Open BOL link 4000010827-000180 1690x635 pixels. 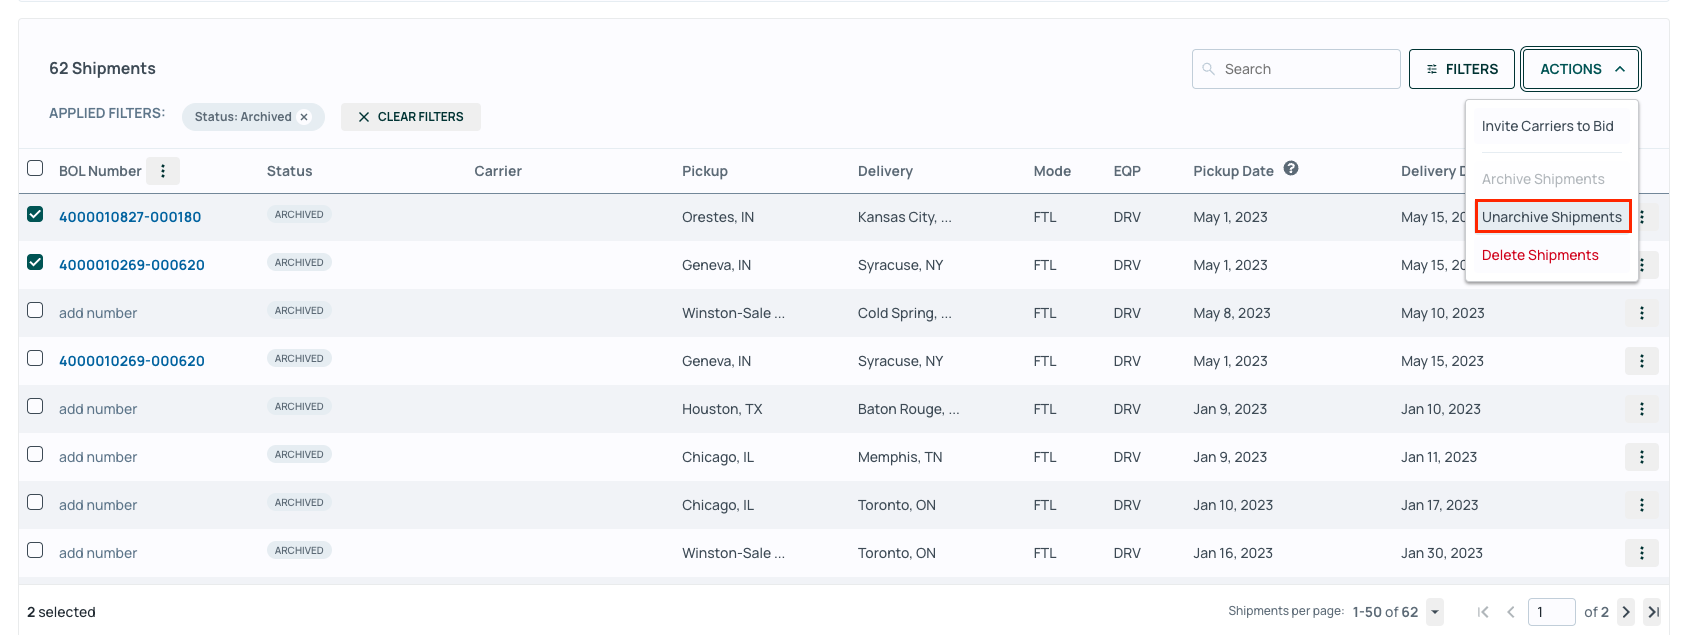[130, 217]
